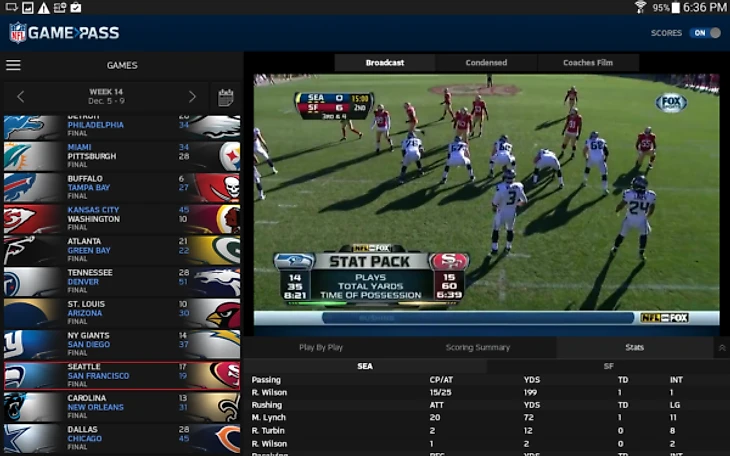This screenshot has width=730, height=456.
Task: Select the Miami vs Pittsburgh game
Action: click(x=120, y=156)
